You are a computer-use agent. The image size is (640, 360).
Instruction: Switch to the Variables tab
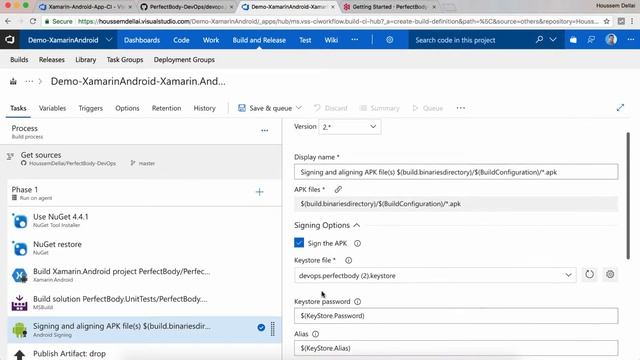tap(52, 108)
